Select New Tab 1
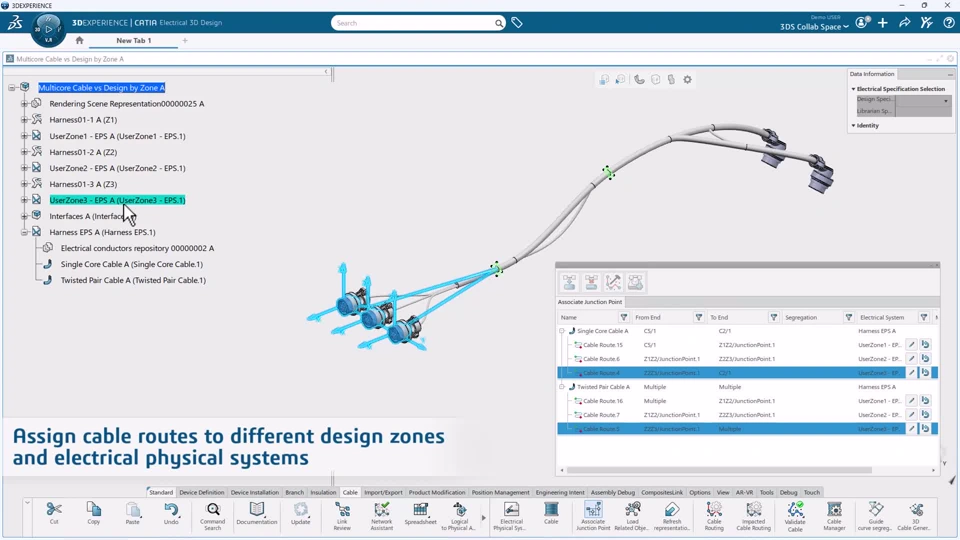This screenshot has width=960, height=540. [x=133, y=40]
